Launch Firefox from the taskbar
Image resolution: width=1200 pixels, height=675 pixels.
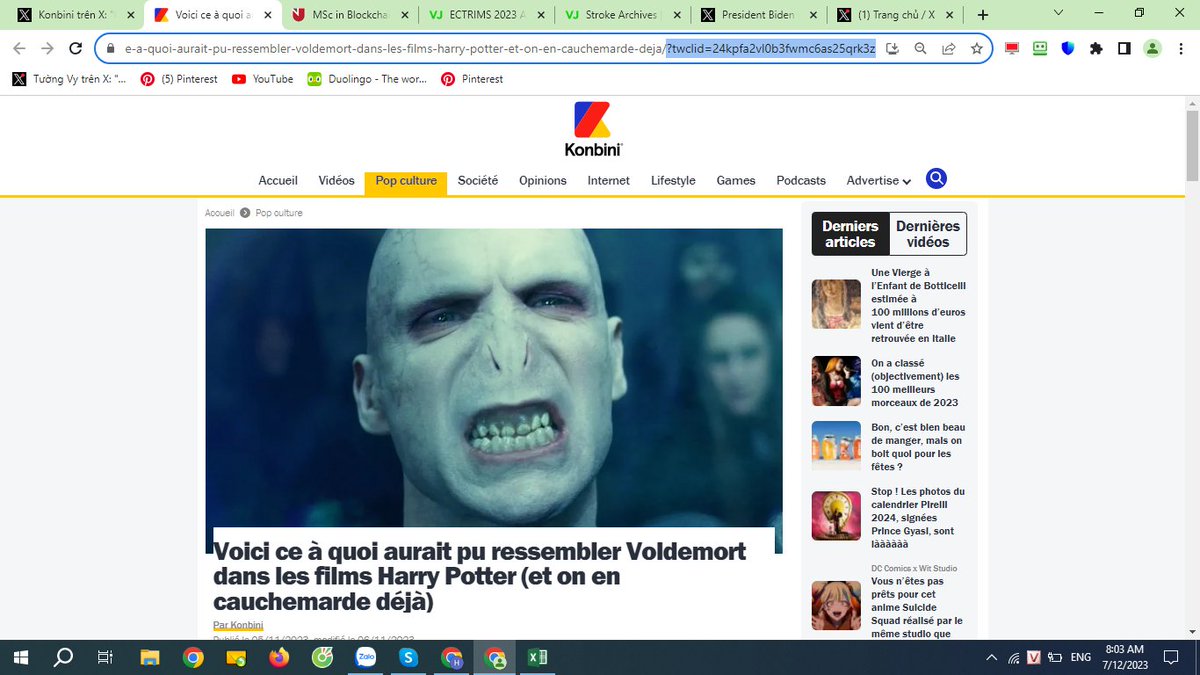click(279, 657)
